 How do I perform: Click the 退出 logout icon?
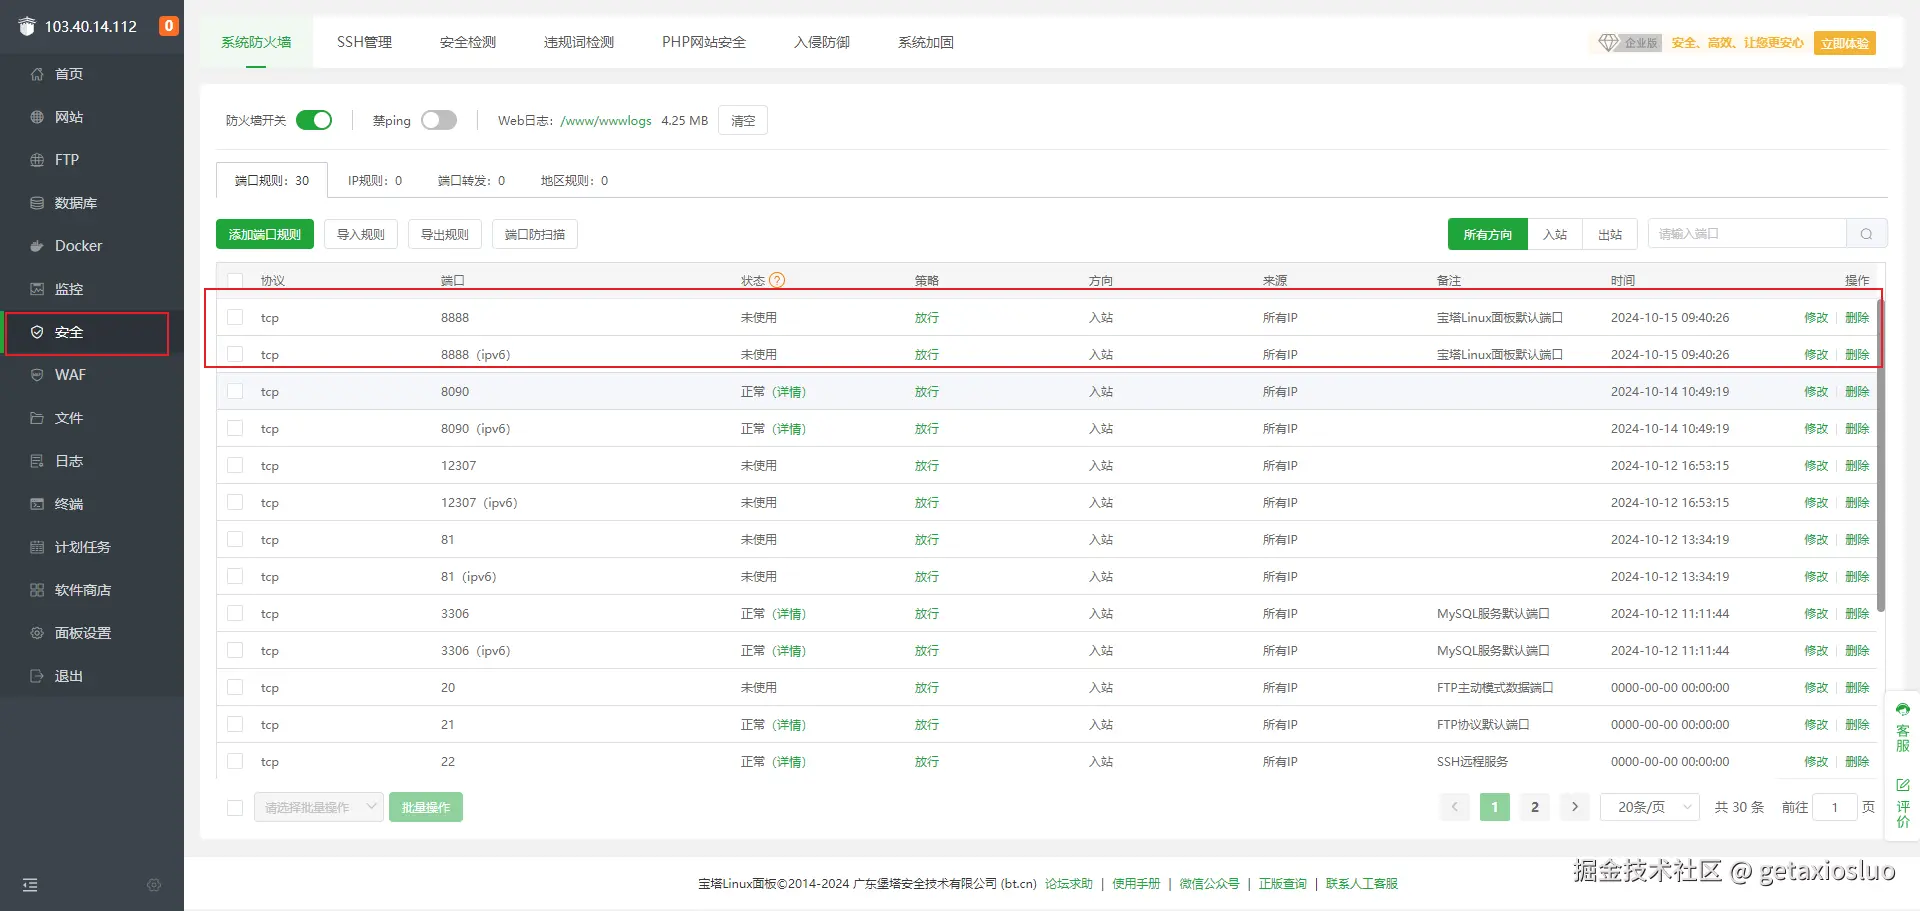point(37,676)
